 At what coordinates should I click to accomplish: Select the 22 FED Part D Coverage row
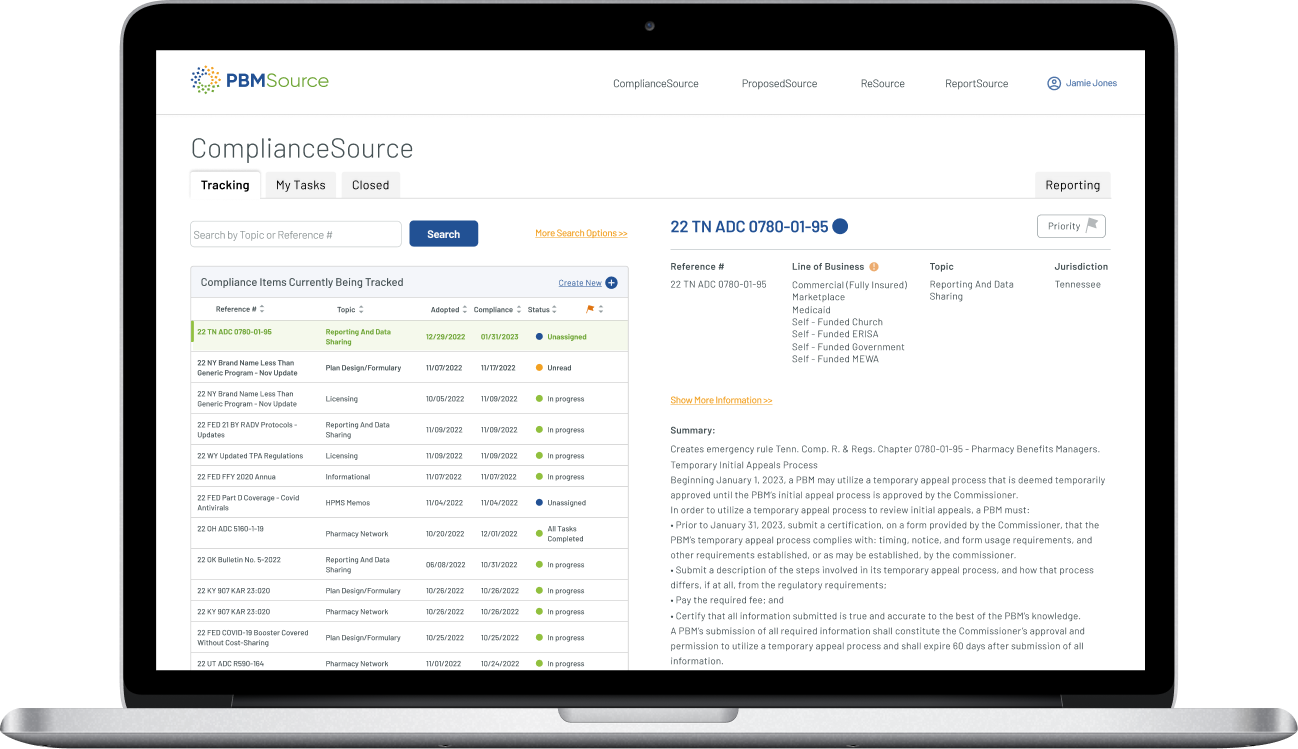pyautogui.click(x=410, y=503)
